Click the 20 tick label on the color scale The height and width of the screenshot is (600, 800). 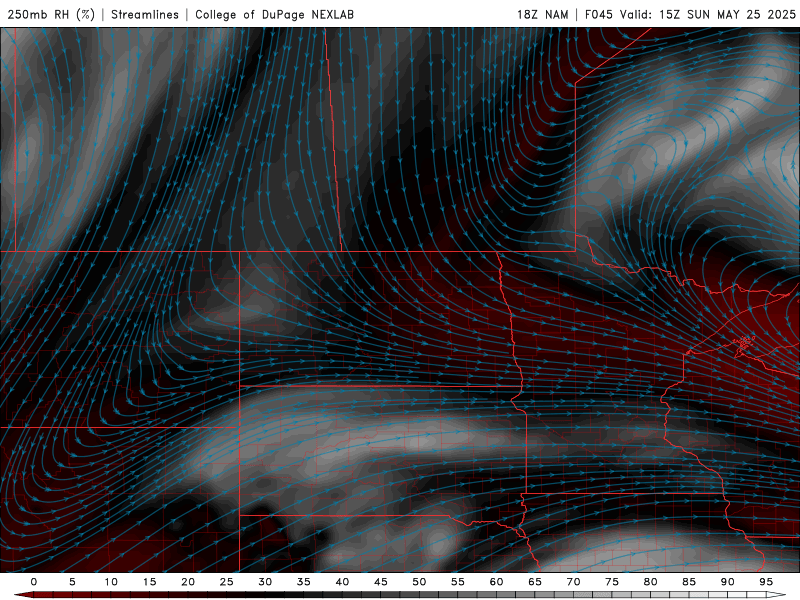[x=188, y=582]
